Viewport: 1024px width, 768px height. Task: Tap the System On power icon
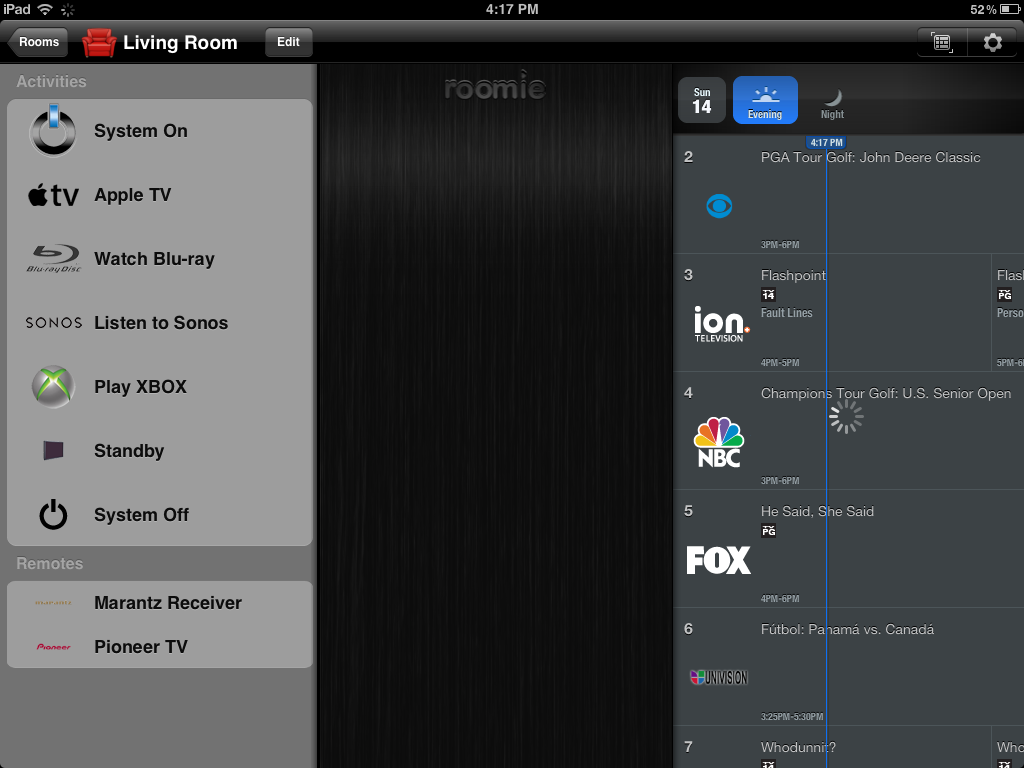(x=53, y=130)
